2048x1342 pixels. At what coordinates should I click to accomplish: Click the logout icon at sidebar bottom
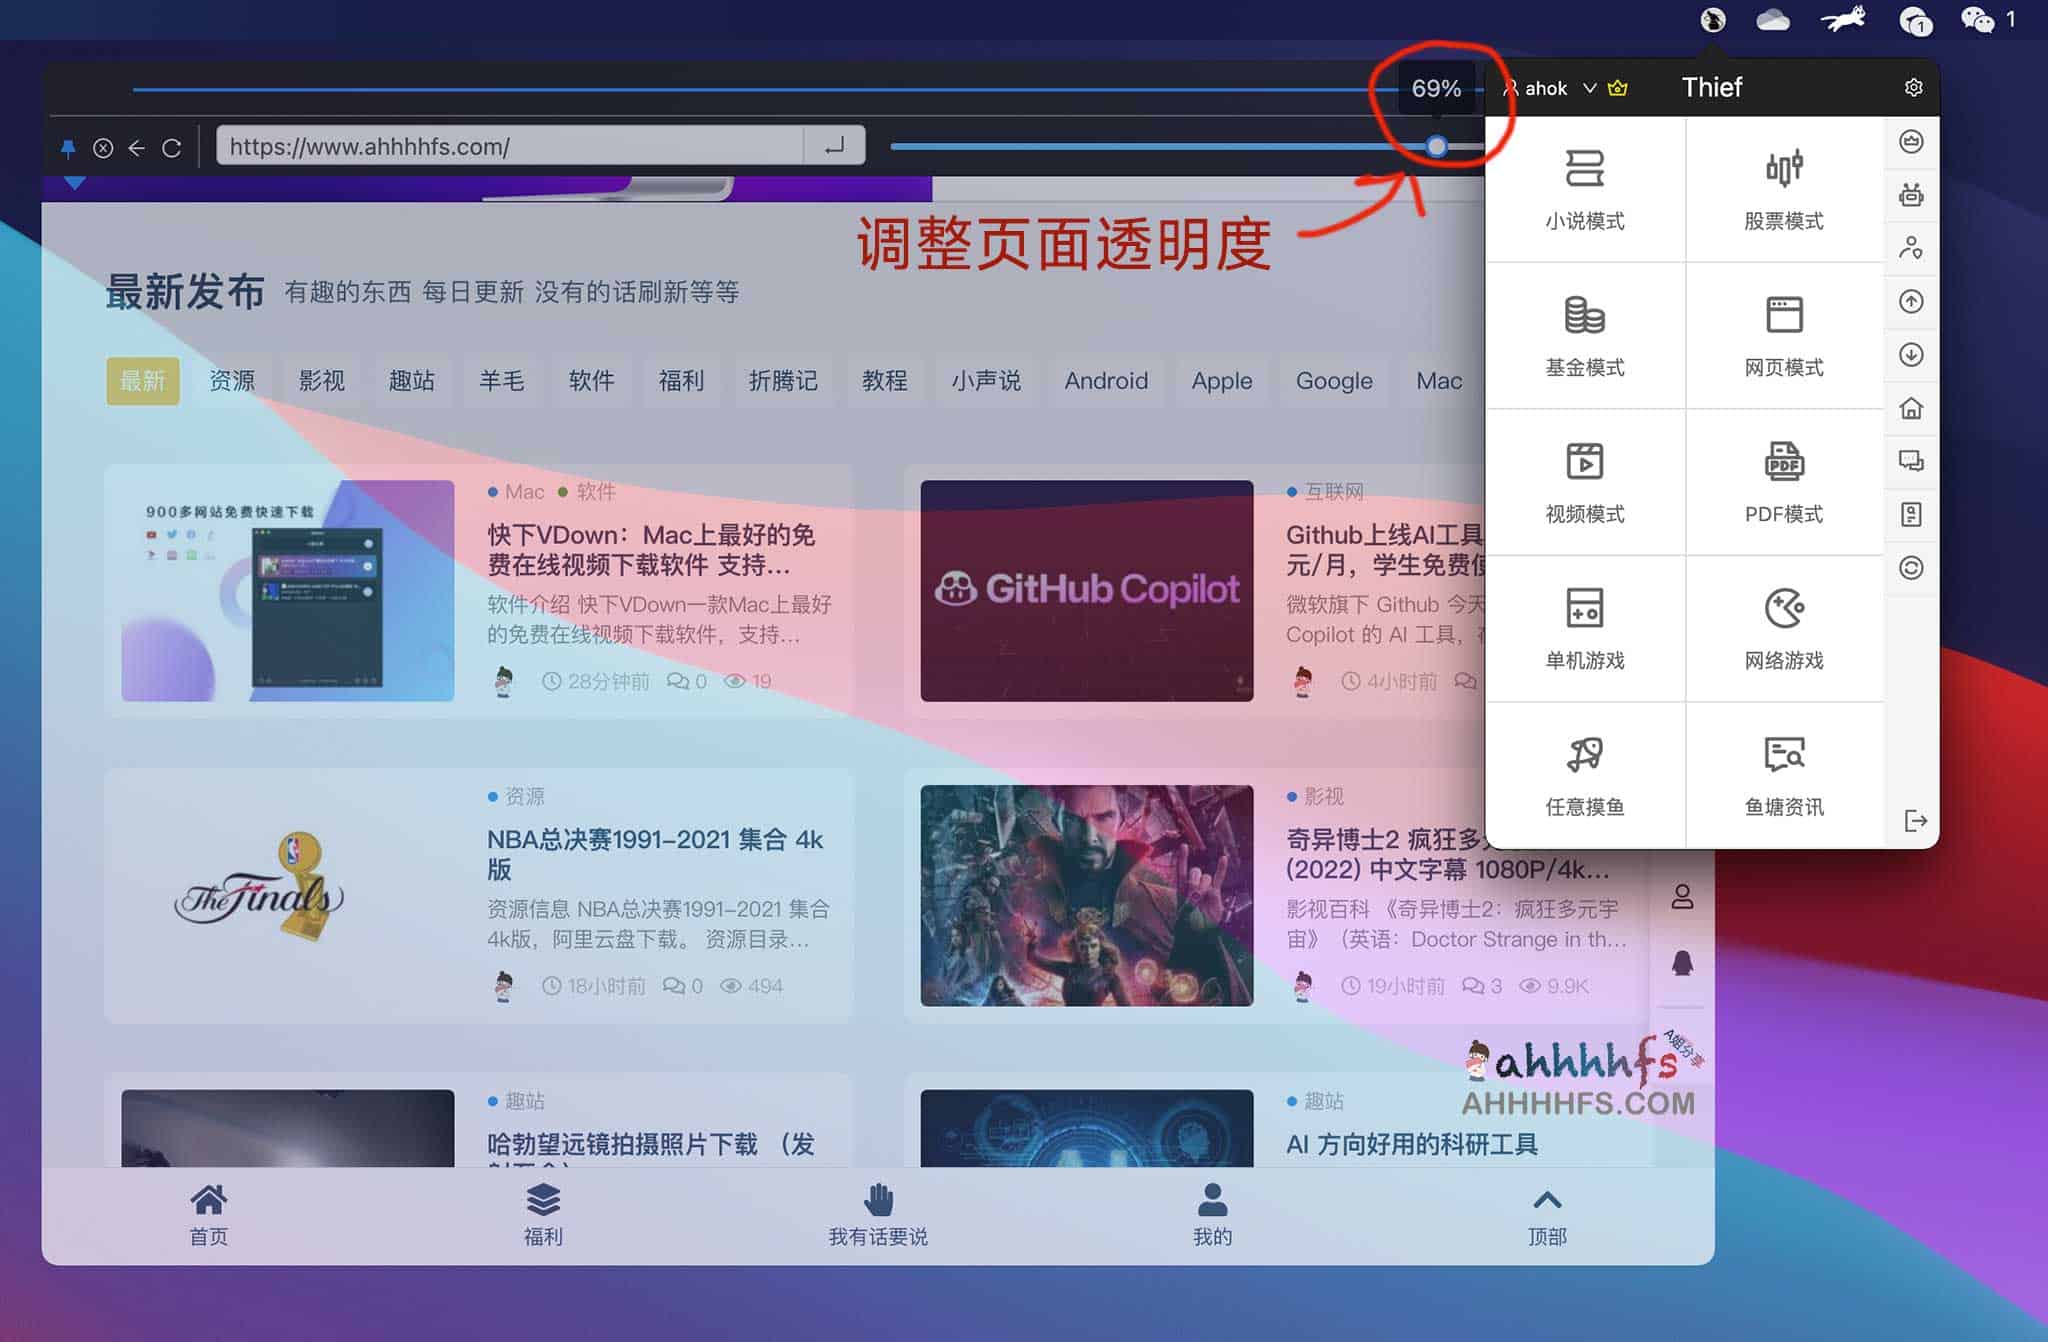[x=1915, y=821]
